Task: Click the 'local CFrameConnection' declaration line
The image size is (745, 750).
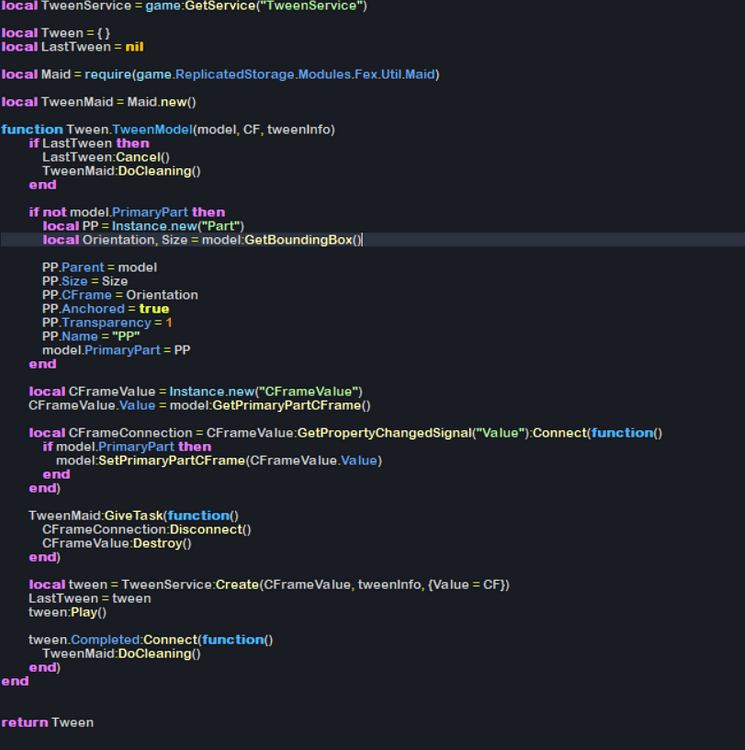Action: click(345, 433)
